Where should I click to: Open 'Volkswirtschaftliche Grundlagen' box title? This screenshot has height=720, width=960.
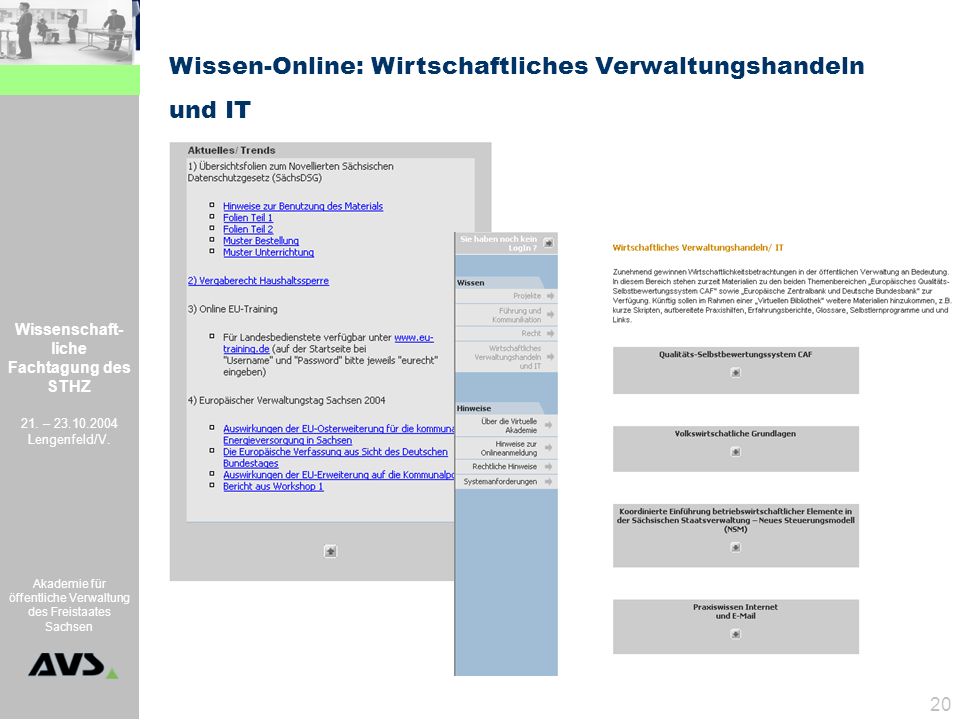click(735, 433)
